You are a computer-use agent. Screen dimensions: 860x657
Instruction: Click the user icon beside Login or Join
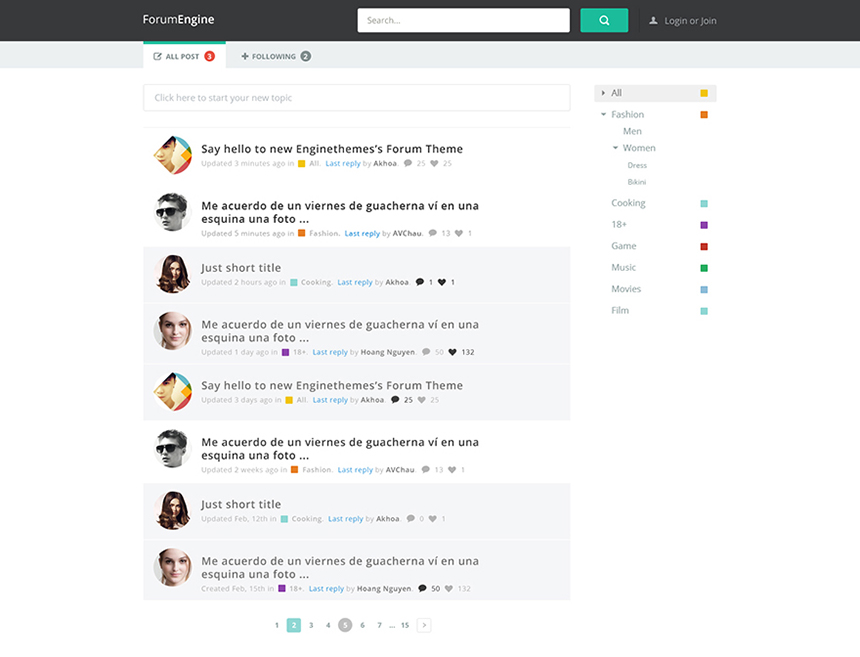point(653,20)
